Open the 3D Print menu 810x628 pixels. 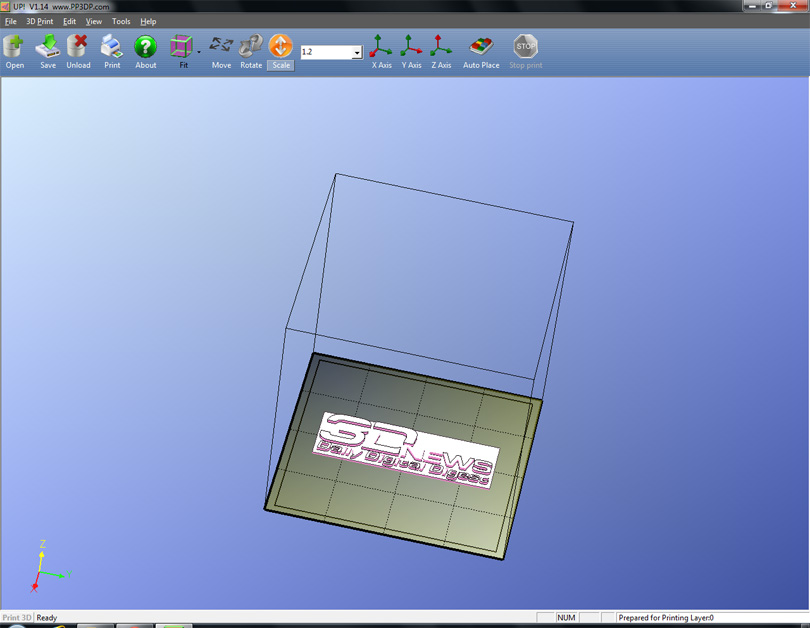(x=40, y=21)
